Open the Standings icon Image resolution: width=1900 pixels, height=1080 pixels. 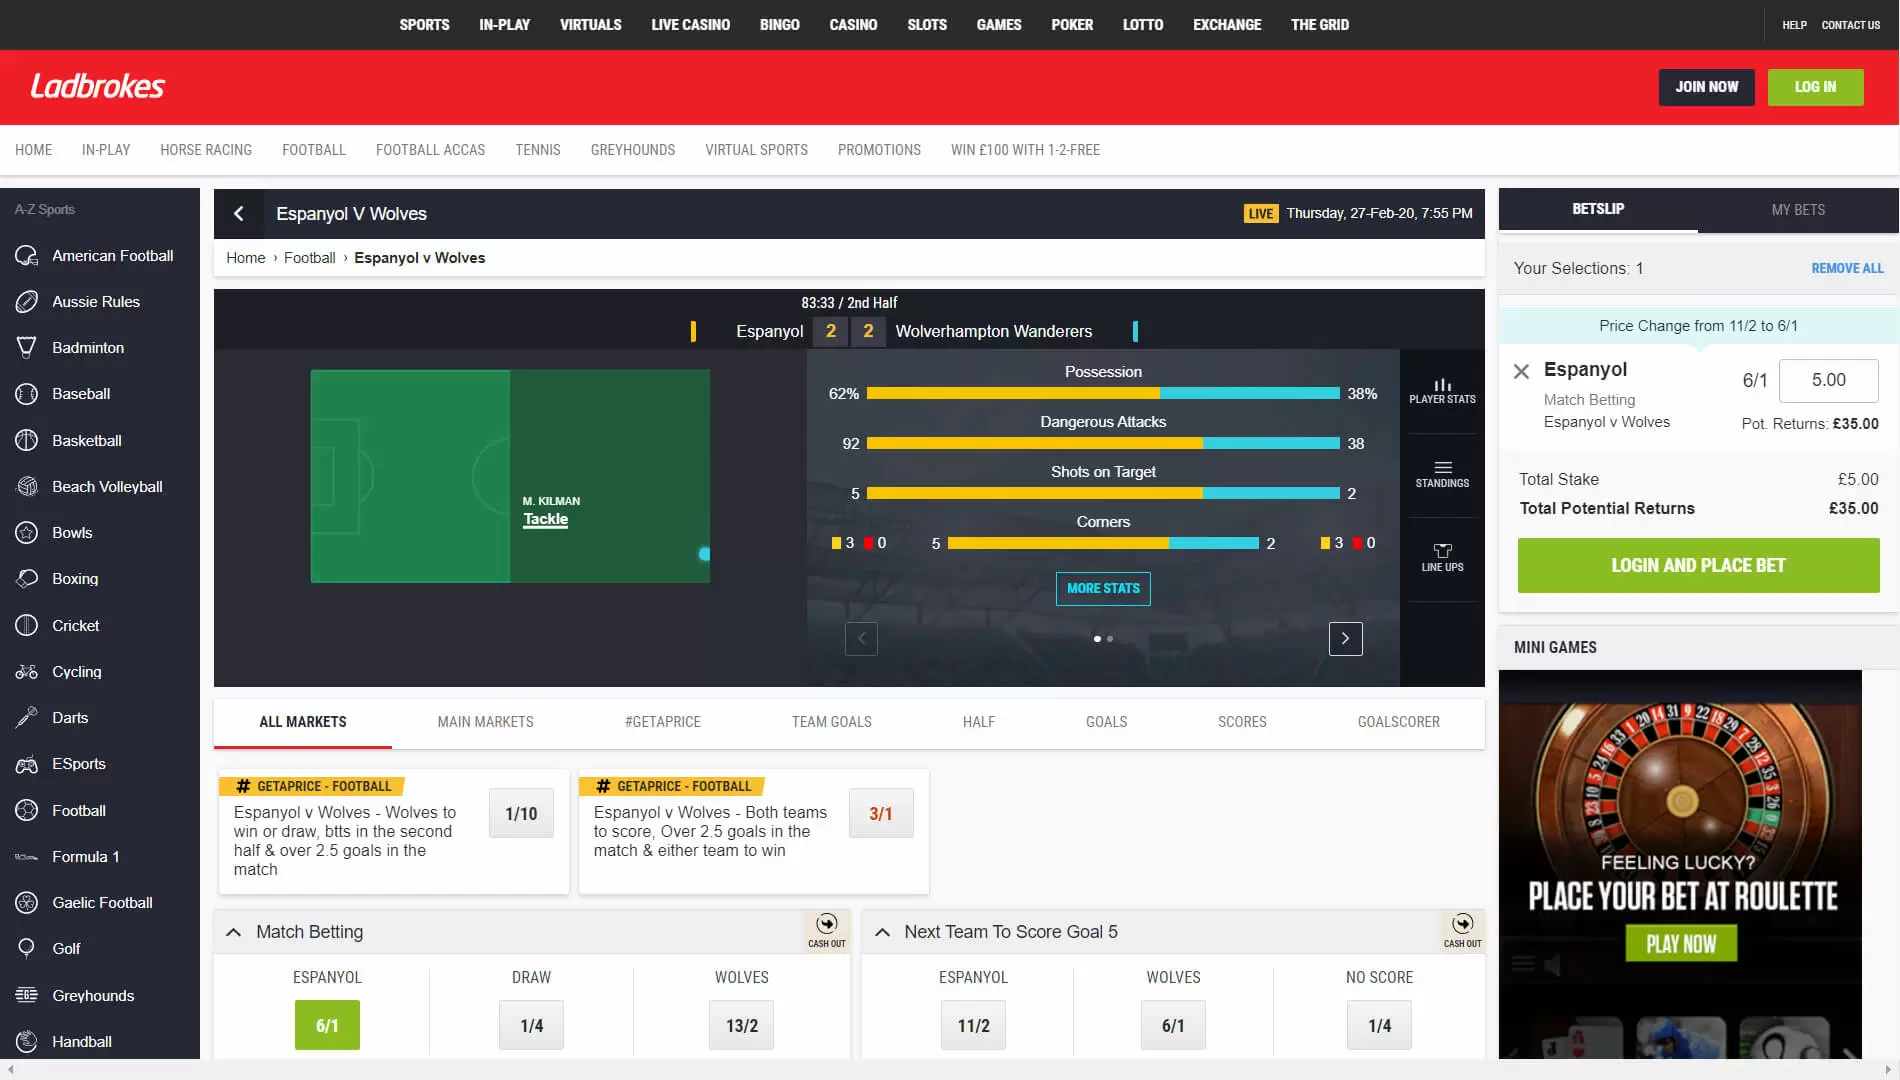point(1442,474)
